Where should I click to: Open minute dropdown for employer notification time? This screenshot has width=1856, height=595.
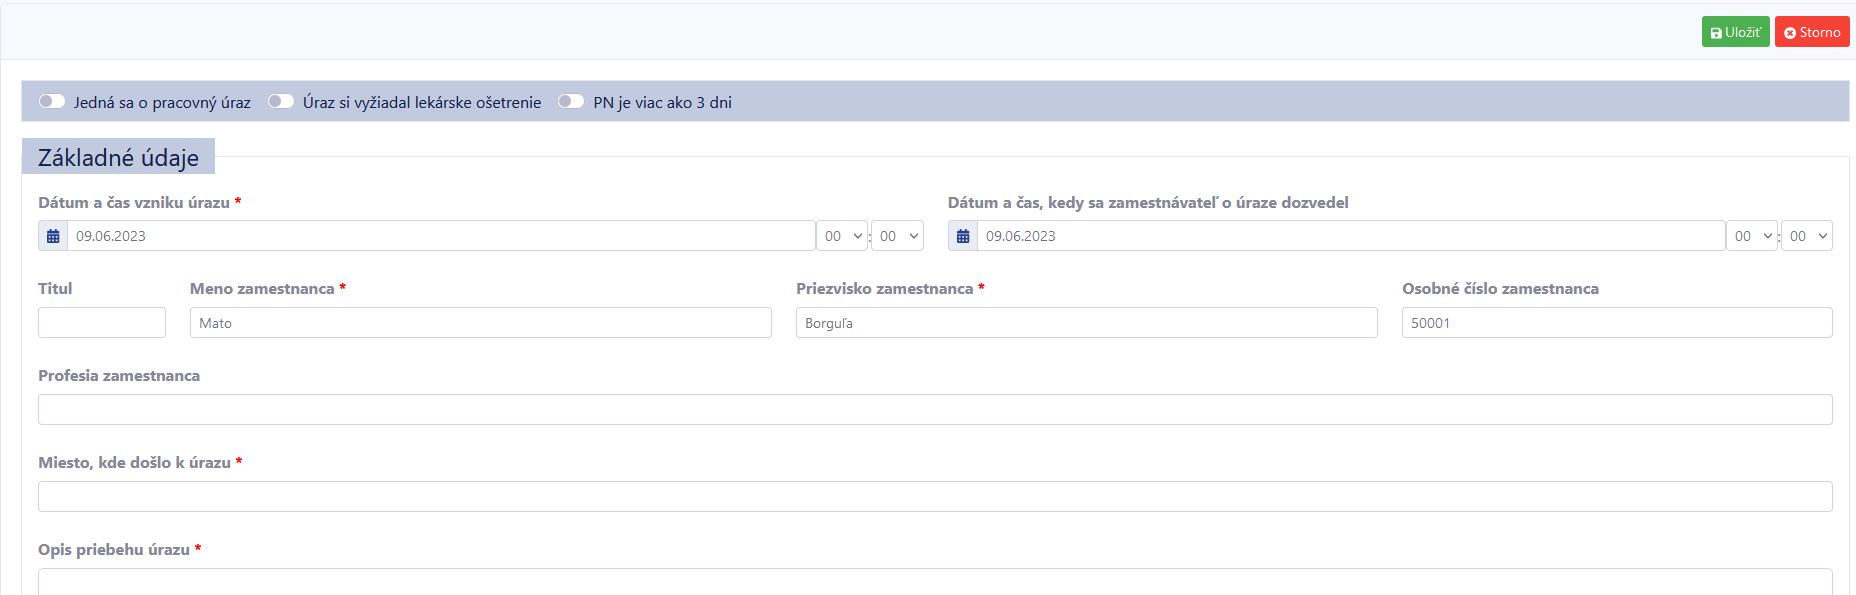click(x=1807, y=236)
